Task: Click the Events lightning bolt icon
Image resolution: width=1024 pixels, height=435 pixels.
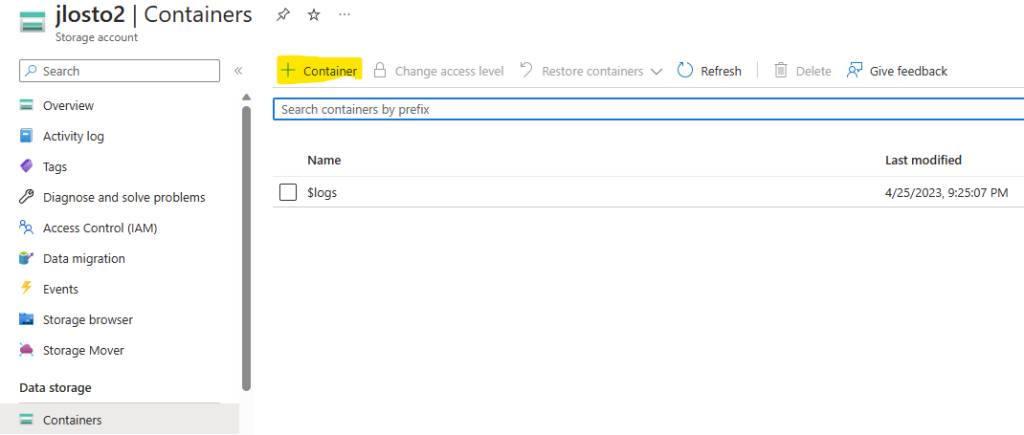Action: (26, 288)
